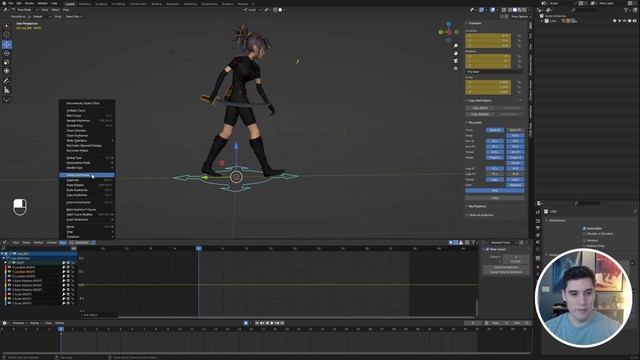Click graph editor type icon at header left
Image resolution: width=640 pixels, height=360 pixels.
5,242
